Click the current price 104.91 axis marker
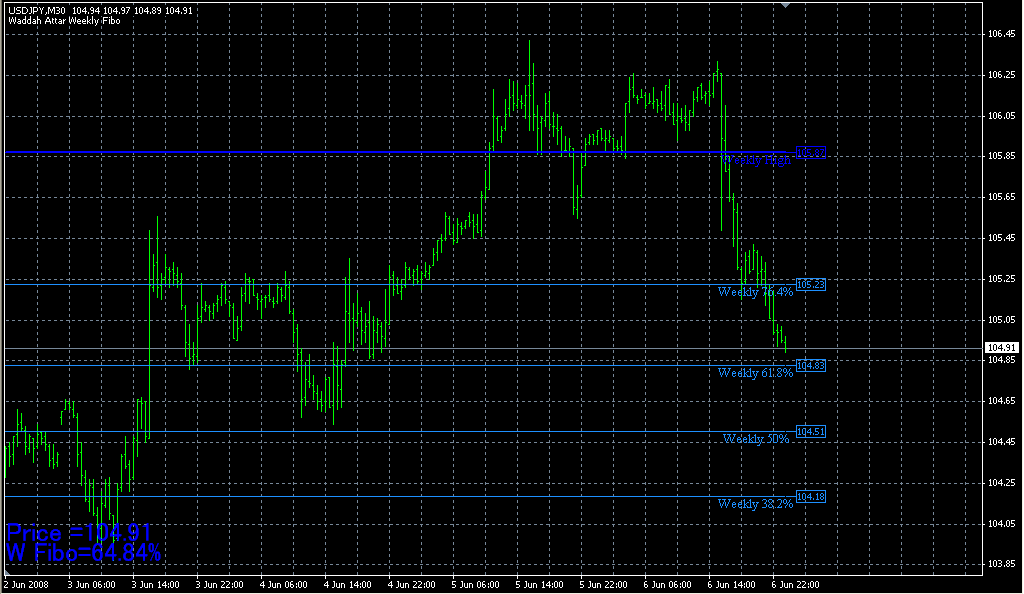The image size is (1024, 594). click(1001, 348)
